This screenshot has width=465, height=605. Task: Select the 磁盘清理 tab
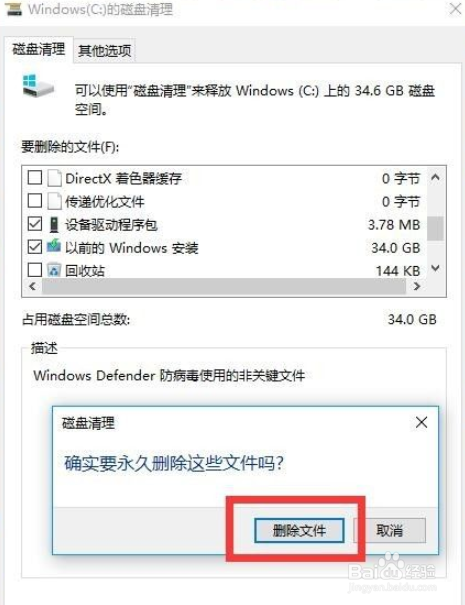click(x=39, y=49)
